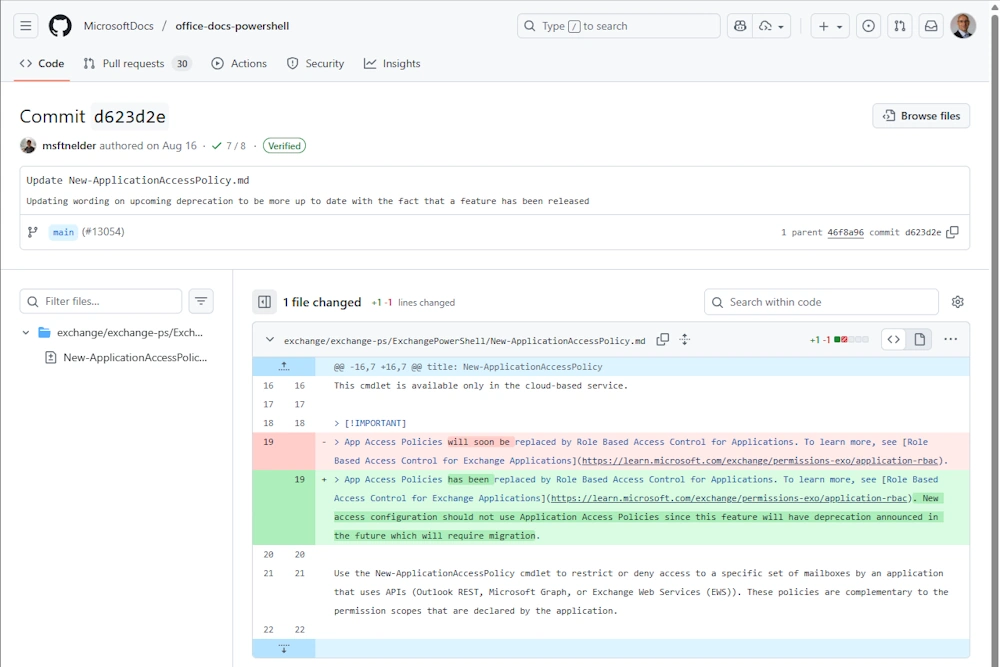Switch to source diff view
Screen dimensions: 1000x667
[x=894, y=340]
